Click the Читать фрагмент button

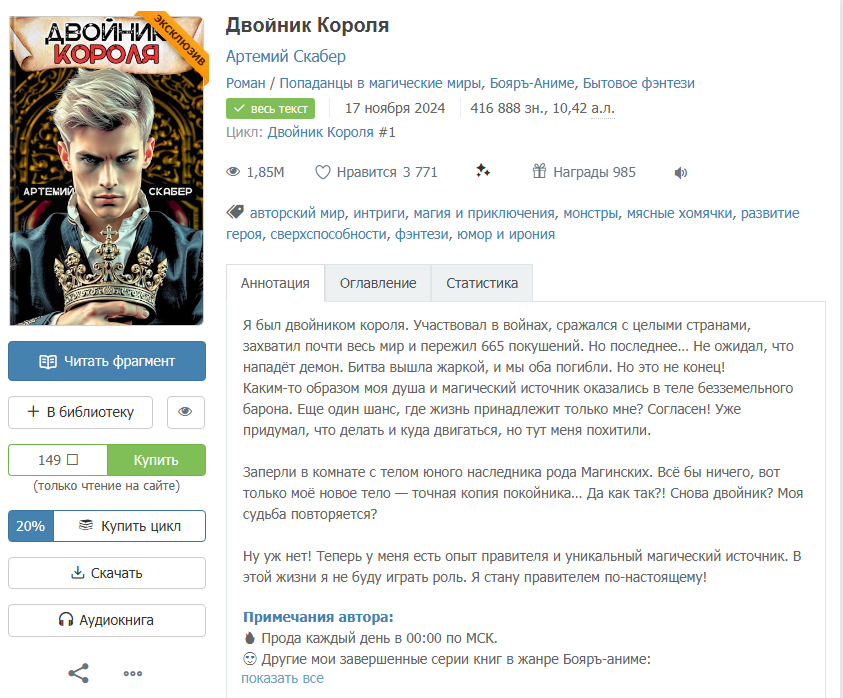[x=107, y=361]
